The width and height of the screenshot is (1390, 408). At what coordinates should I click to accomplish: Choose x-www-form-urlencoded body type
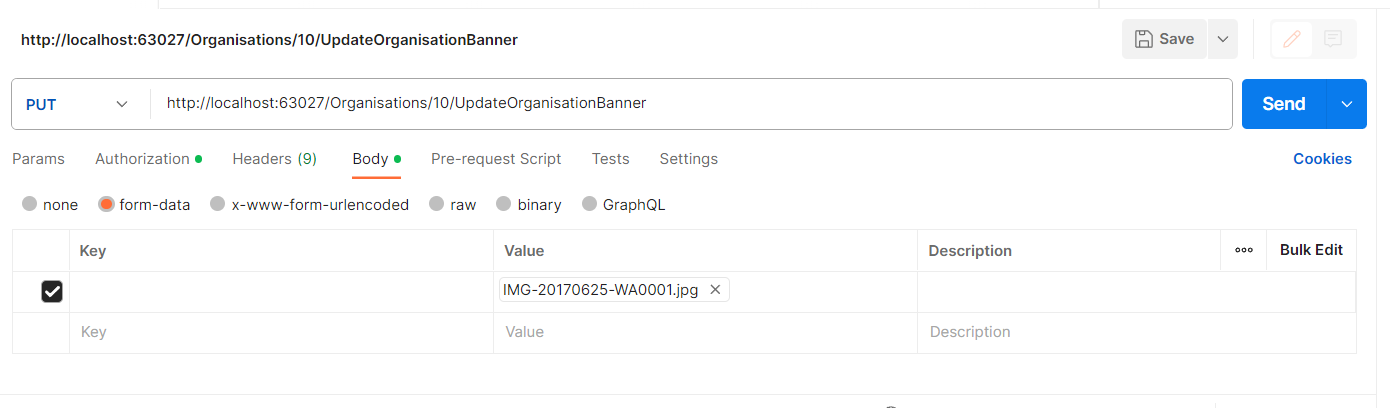[218, 204]
